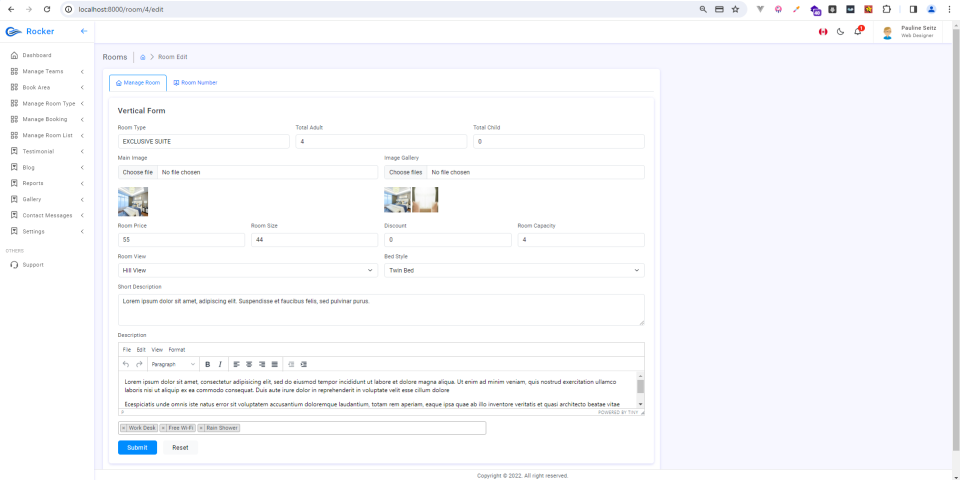Click the redo arrow in editor toolbar
This screenshot has width=960, height=480.
pyautogui.click(x=139, y=364)
